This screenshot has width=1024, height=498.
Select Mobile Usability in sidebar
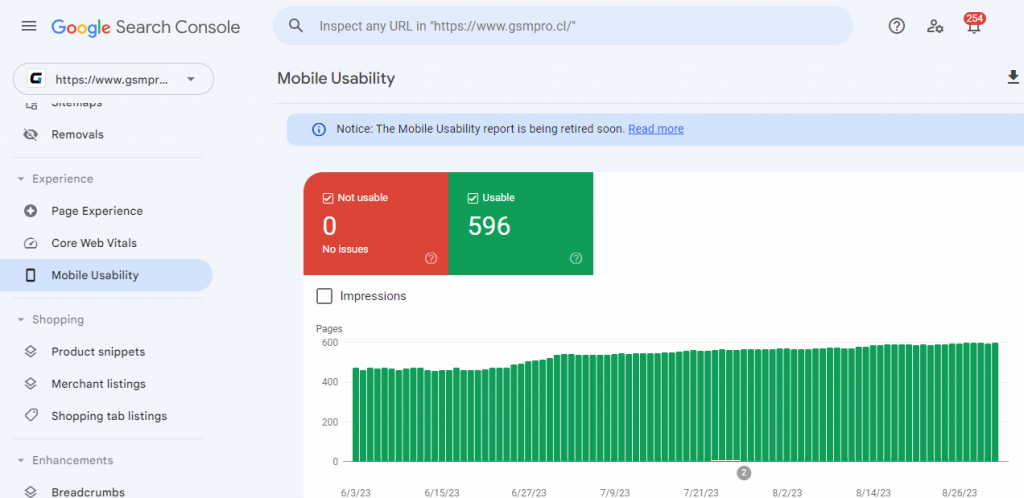click(x=106, y=275)
